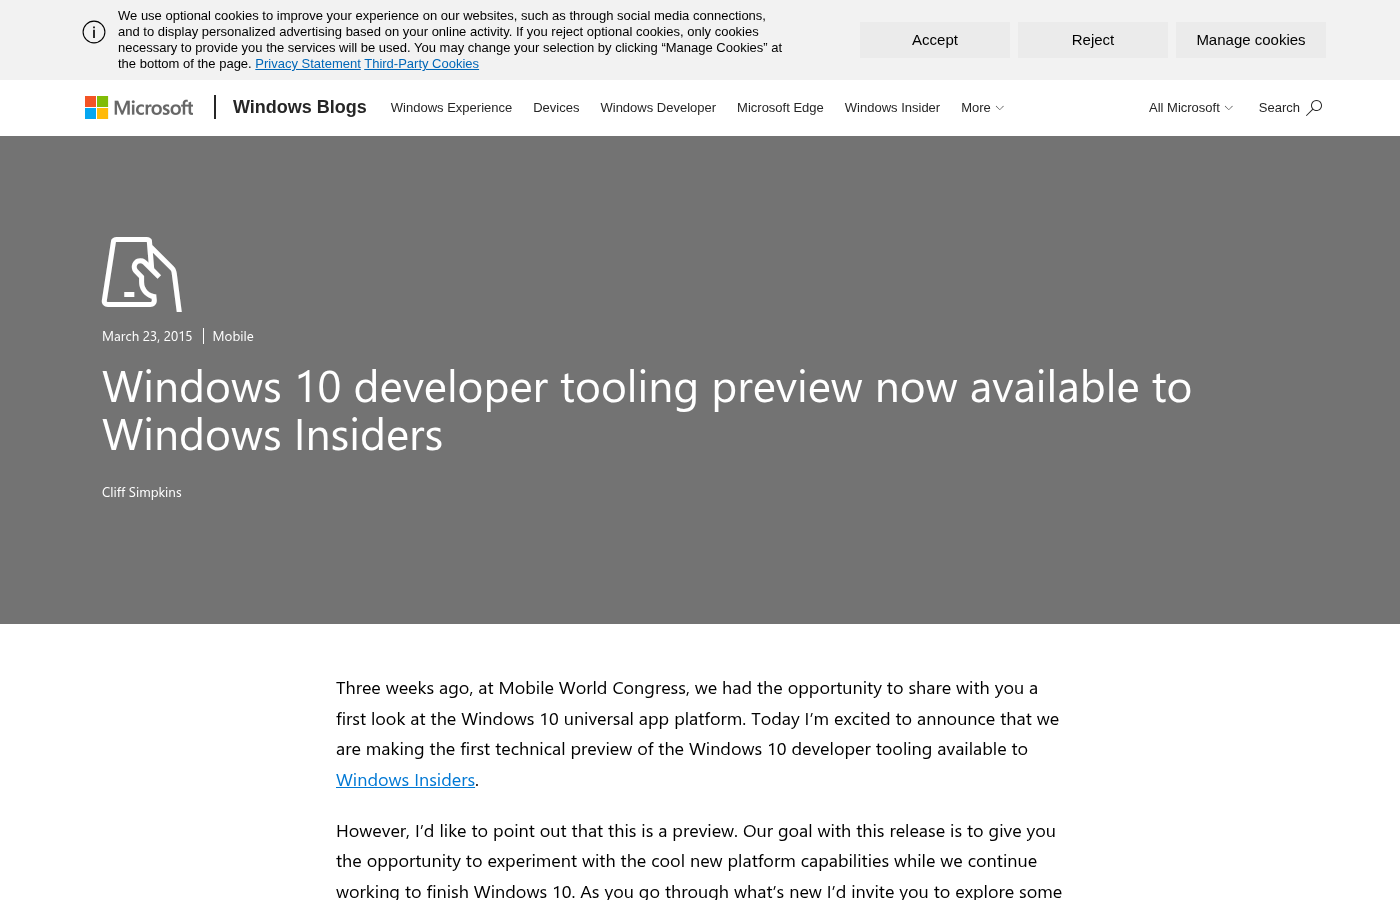The height and width of the screenshot is (900, 1400).
Task: Go to Windows Blogs home
Action: point(300,107)
